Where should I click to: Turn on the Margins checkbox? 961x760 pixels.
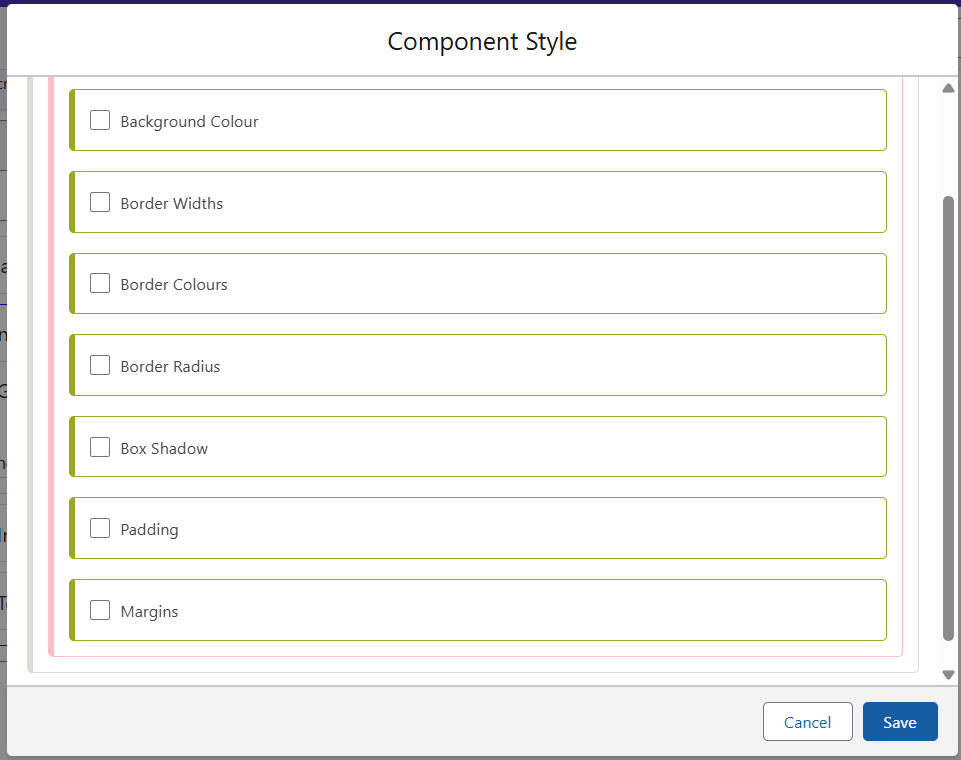[100, 610]
